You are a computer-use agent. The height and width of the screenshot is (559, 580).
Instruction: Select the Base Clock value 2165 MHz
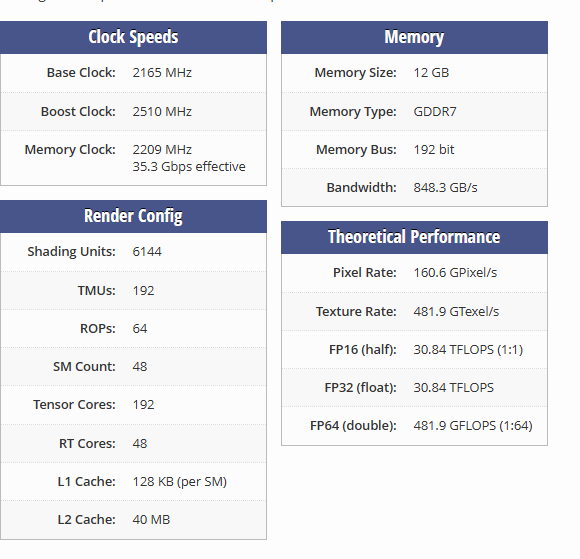click(162, 73)
